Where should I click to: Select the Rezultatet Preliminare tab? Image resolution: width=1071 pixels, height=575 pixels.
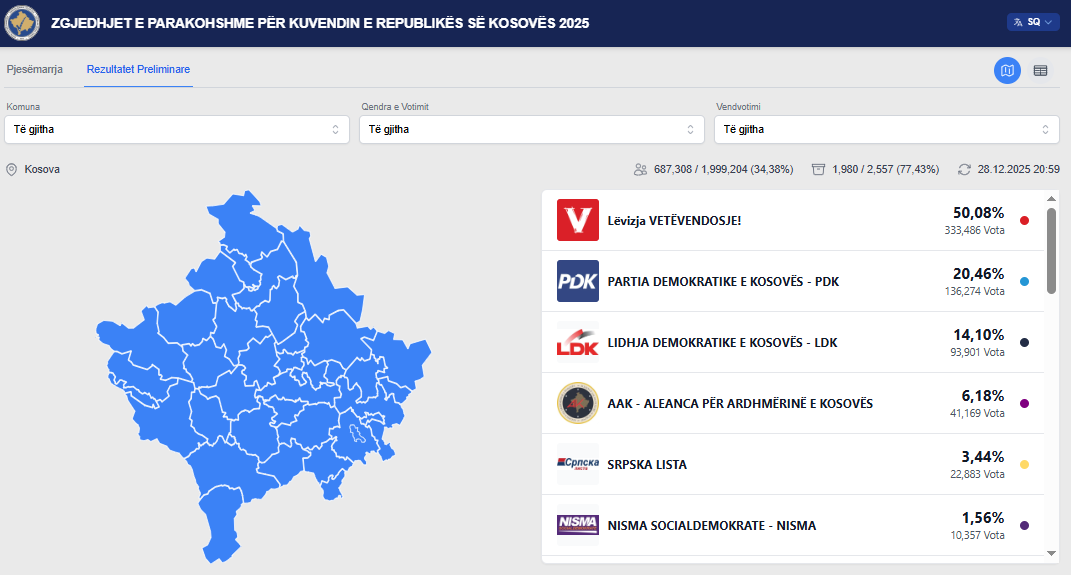click(x=138, y=70)
